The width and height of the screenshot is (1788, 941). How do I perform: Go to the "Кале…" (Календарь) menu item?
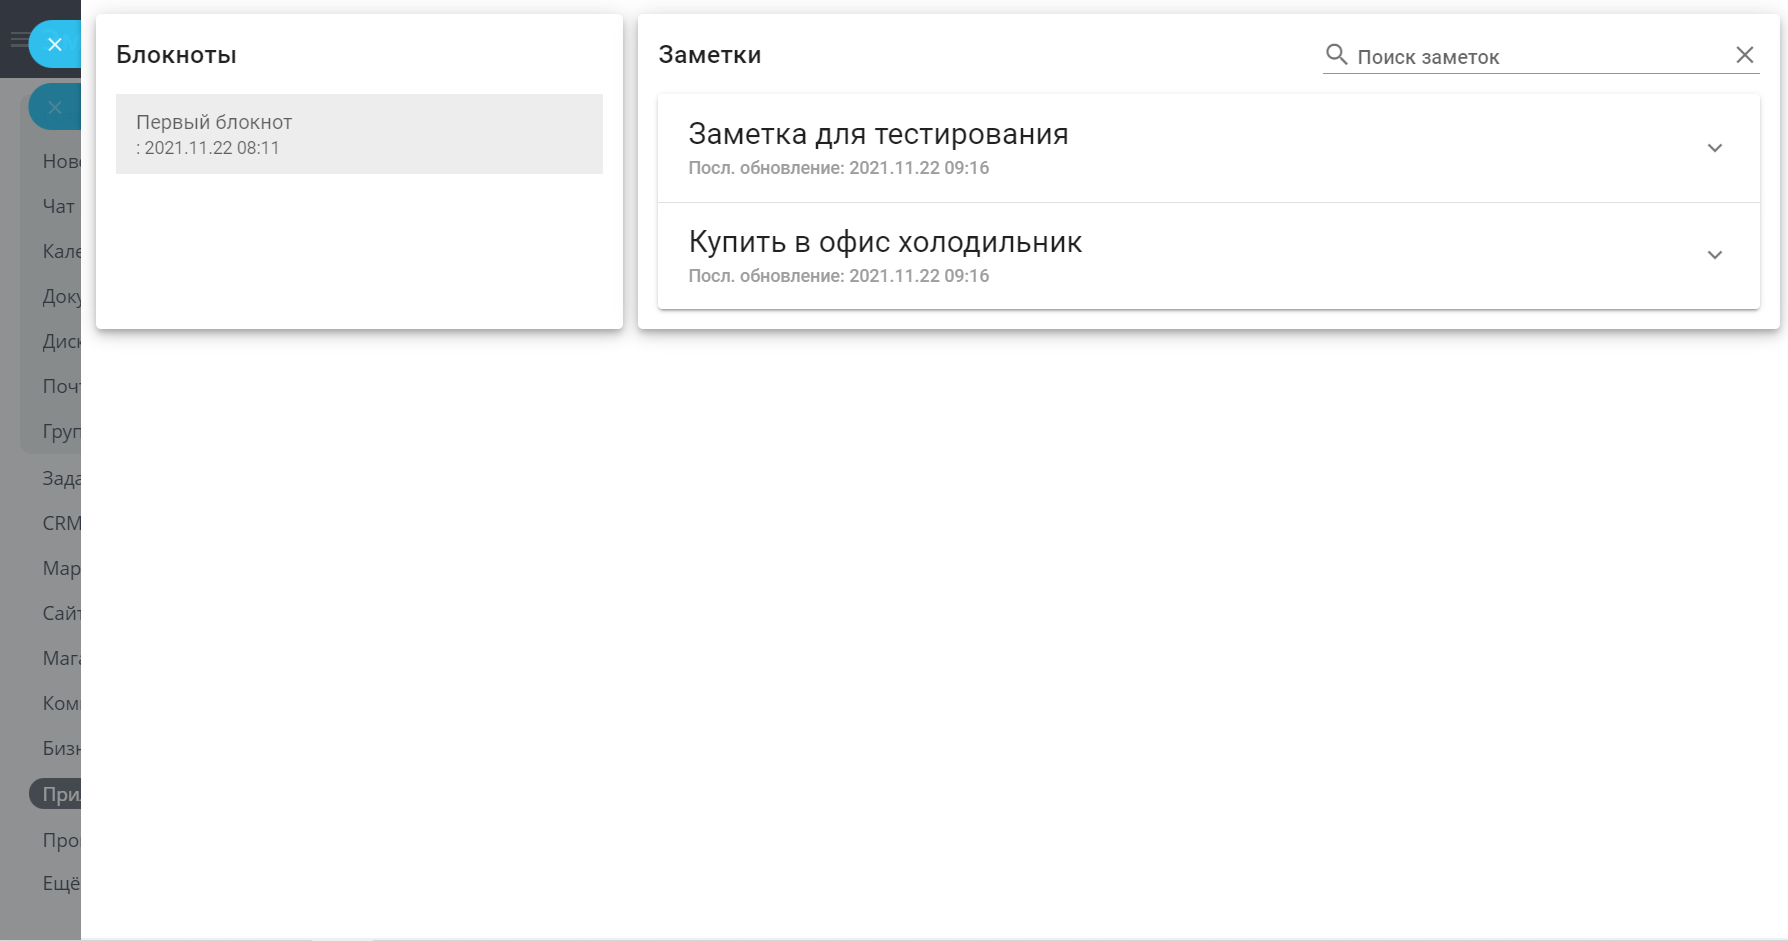pos(61,252)
